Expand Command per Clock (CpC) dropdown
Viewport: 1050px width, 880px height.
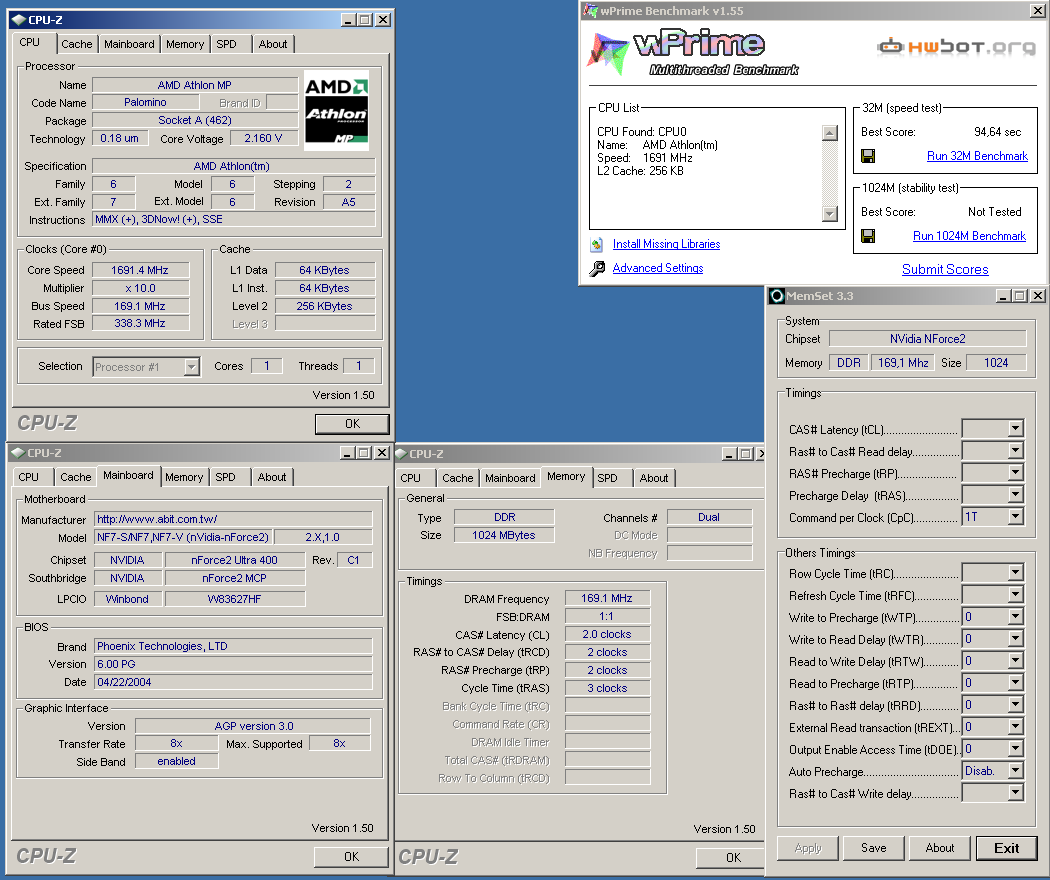point(1016,516)
